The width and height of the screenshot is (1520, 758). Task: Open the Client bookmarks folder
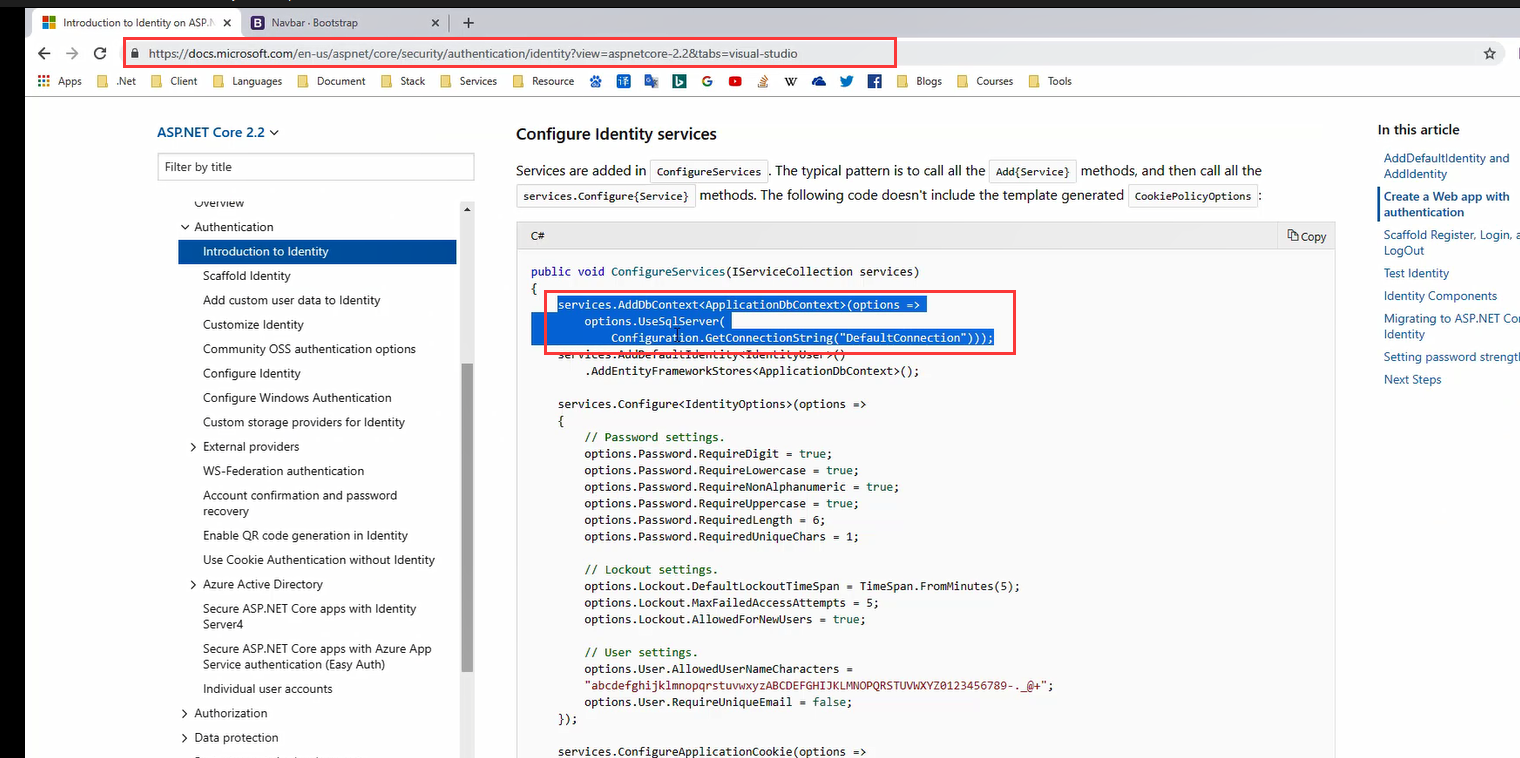(174, 81)
